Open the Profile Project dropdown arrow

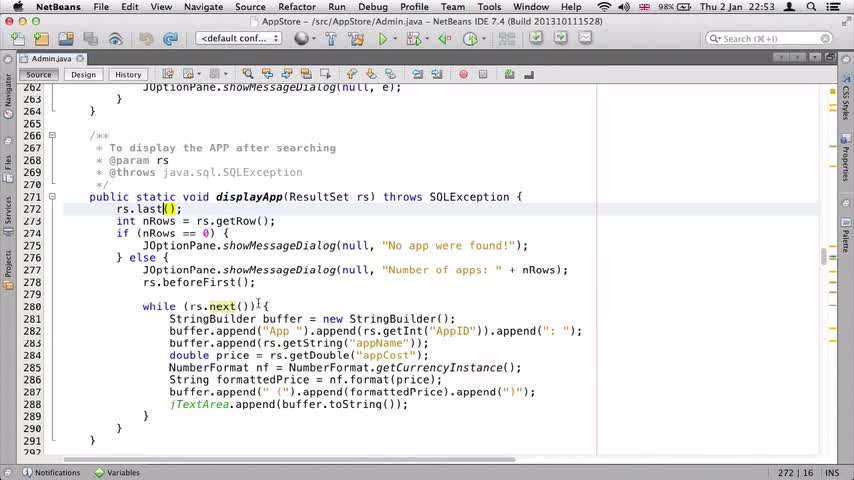[483, 39]
